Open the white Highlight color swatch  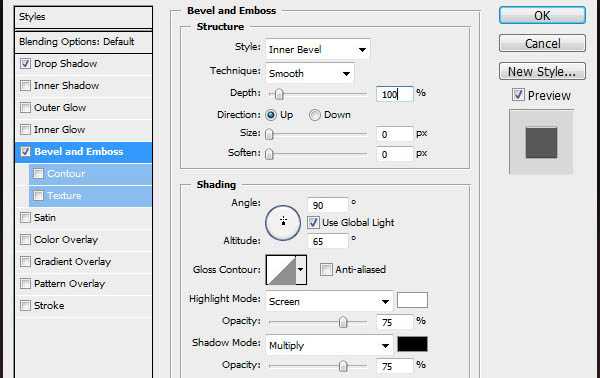tap(412, 300)
